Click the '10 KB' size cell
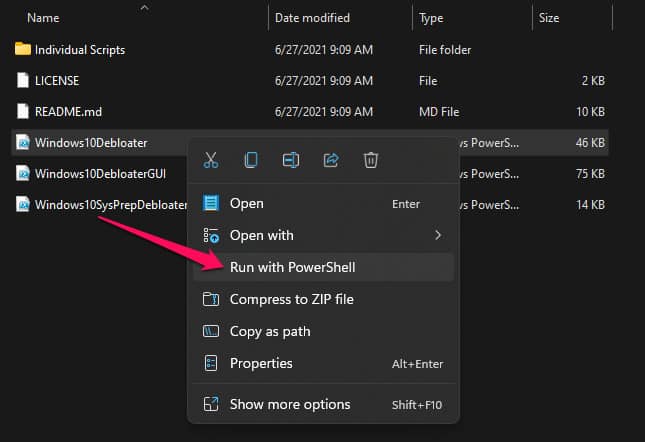The image size is (645, 442). point(590,112)
